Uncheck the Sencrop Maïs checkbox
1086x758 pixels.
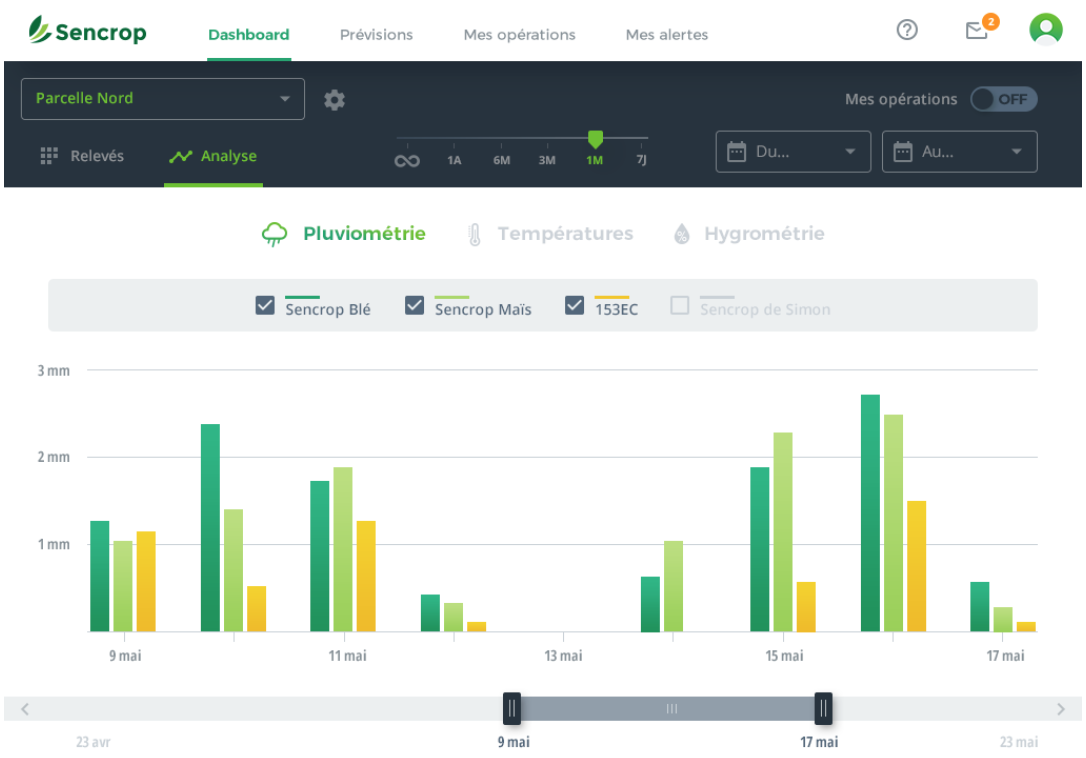pyautogui.click(x=414, y=306)
